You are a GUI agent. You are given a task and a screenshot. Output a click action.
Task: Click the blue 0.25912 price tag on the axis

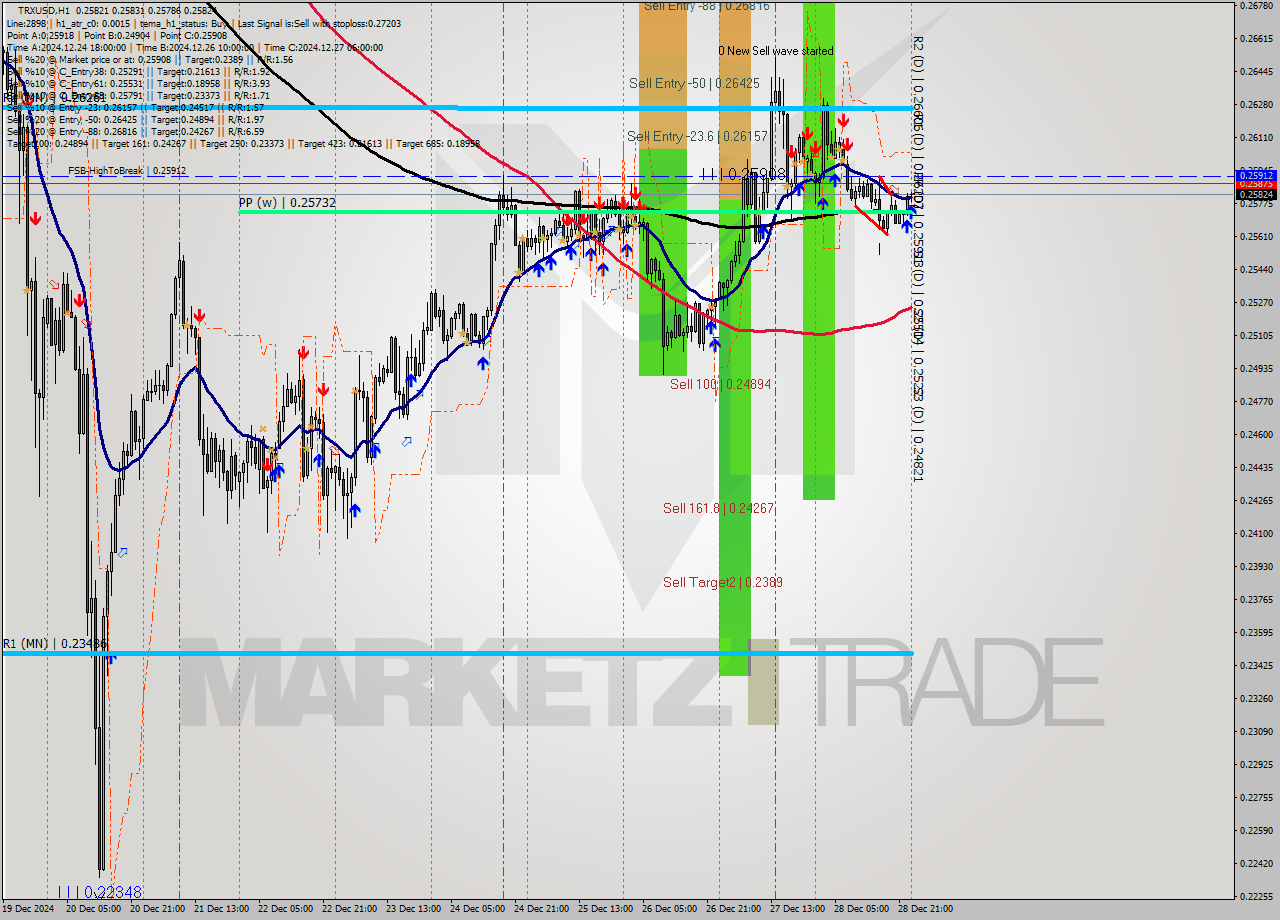click(1256, 175)
